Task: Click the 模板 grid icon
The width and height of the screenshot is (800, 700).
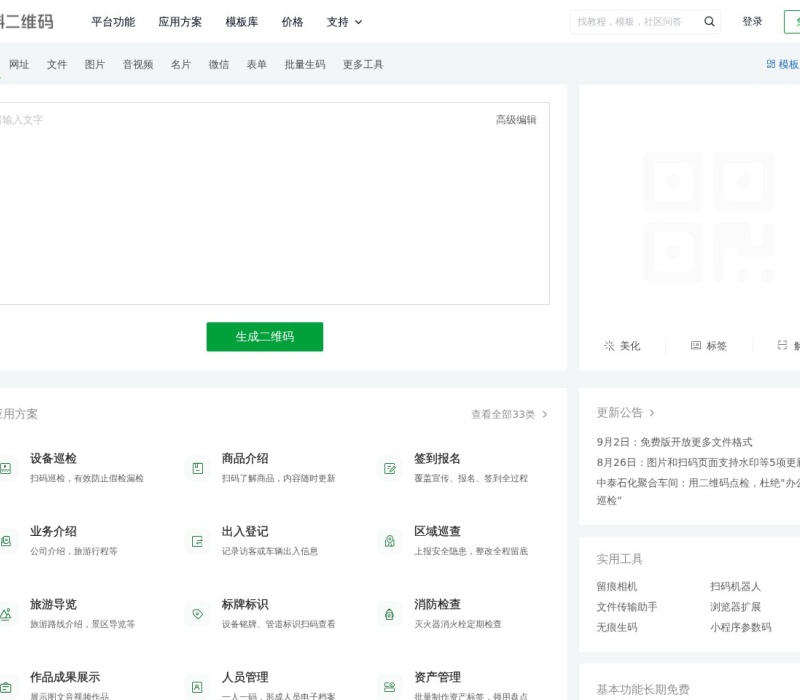Action: [770, 64]
